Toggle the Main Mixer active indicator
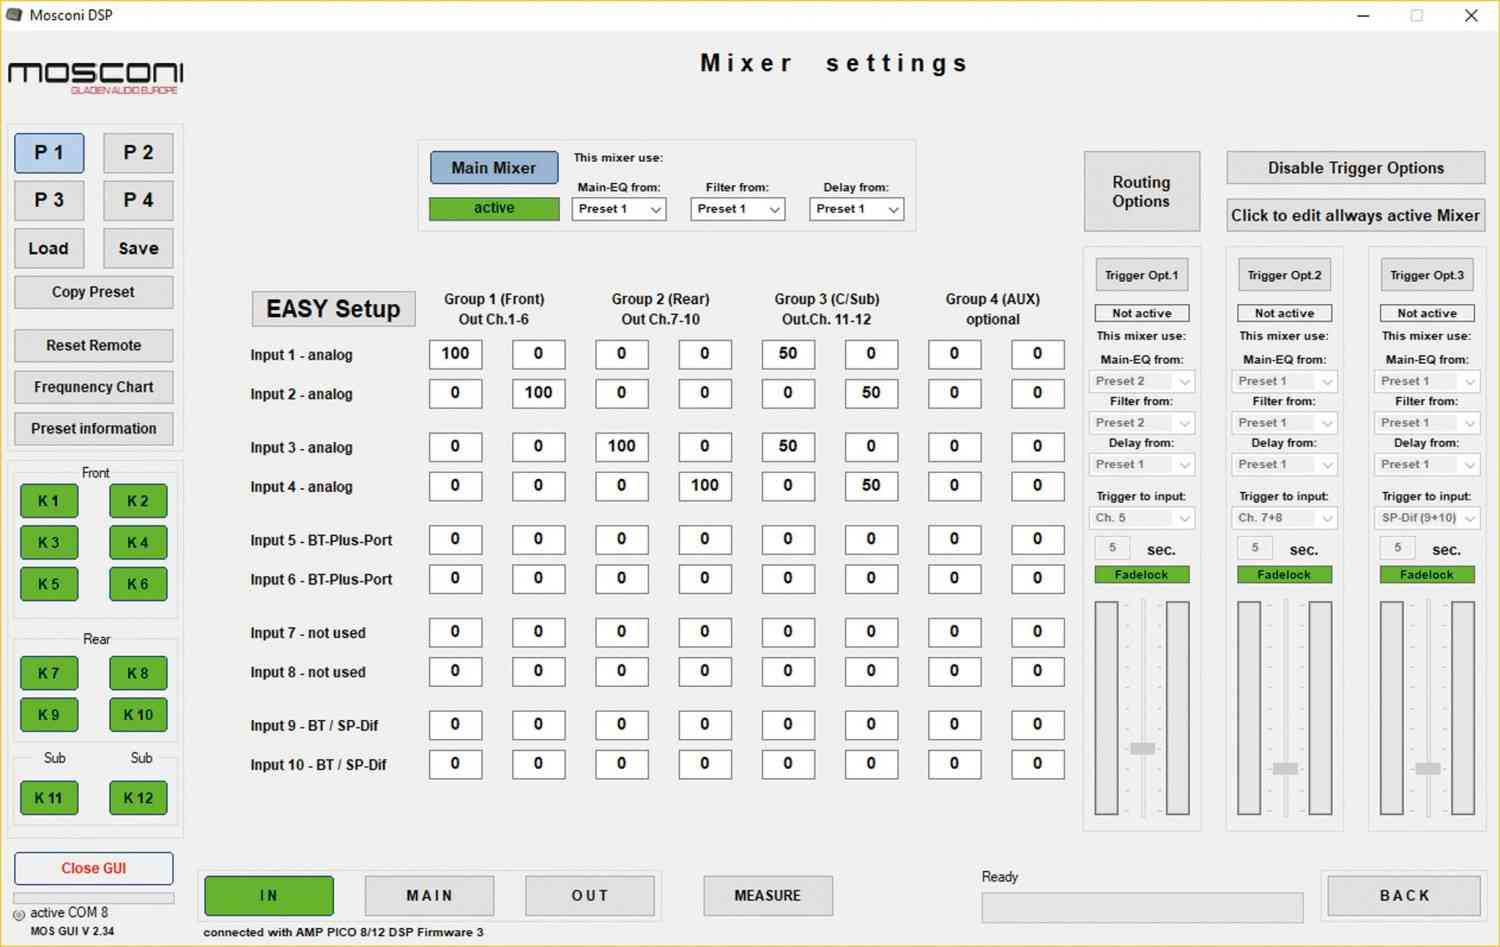The height and width of the screenshot is (947, 1500). pyautogui.click(x=494, y=208)
